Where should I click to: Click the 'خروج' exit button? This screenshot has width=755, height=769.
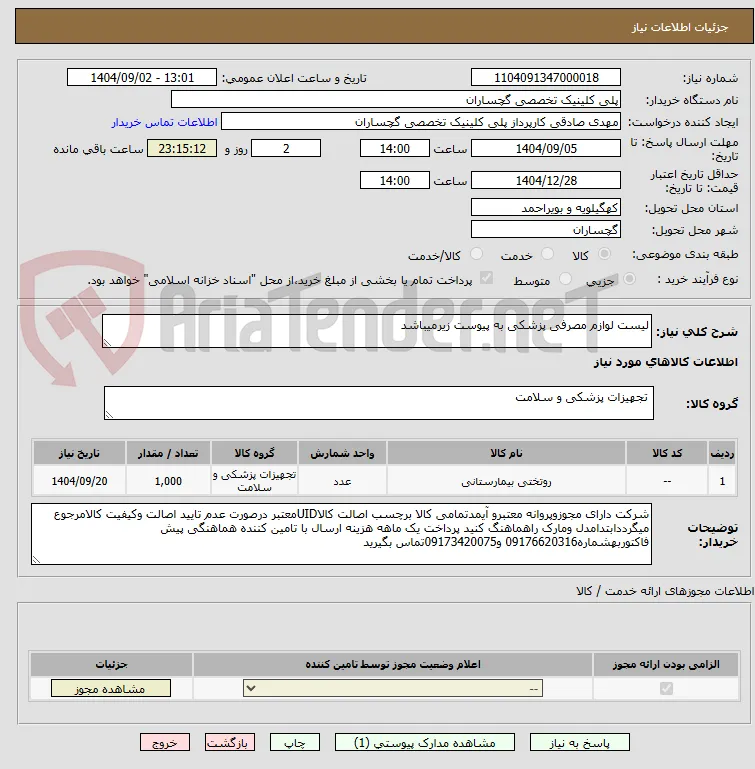[165, 743]
